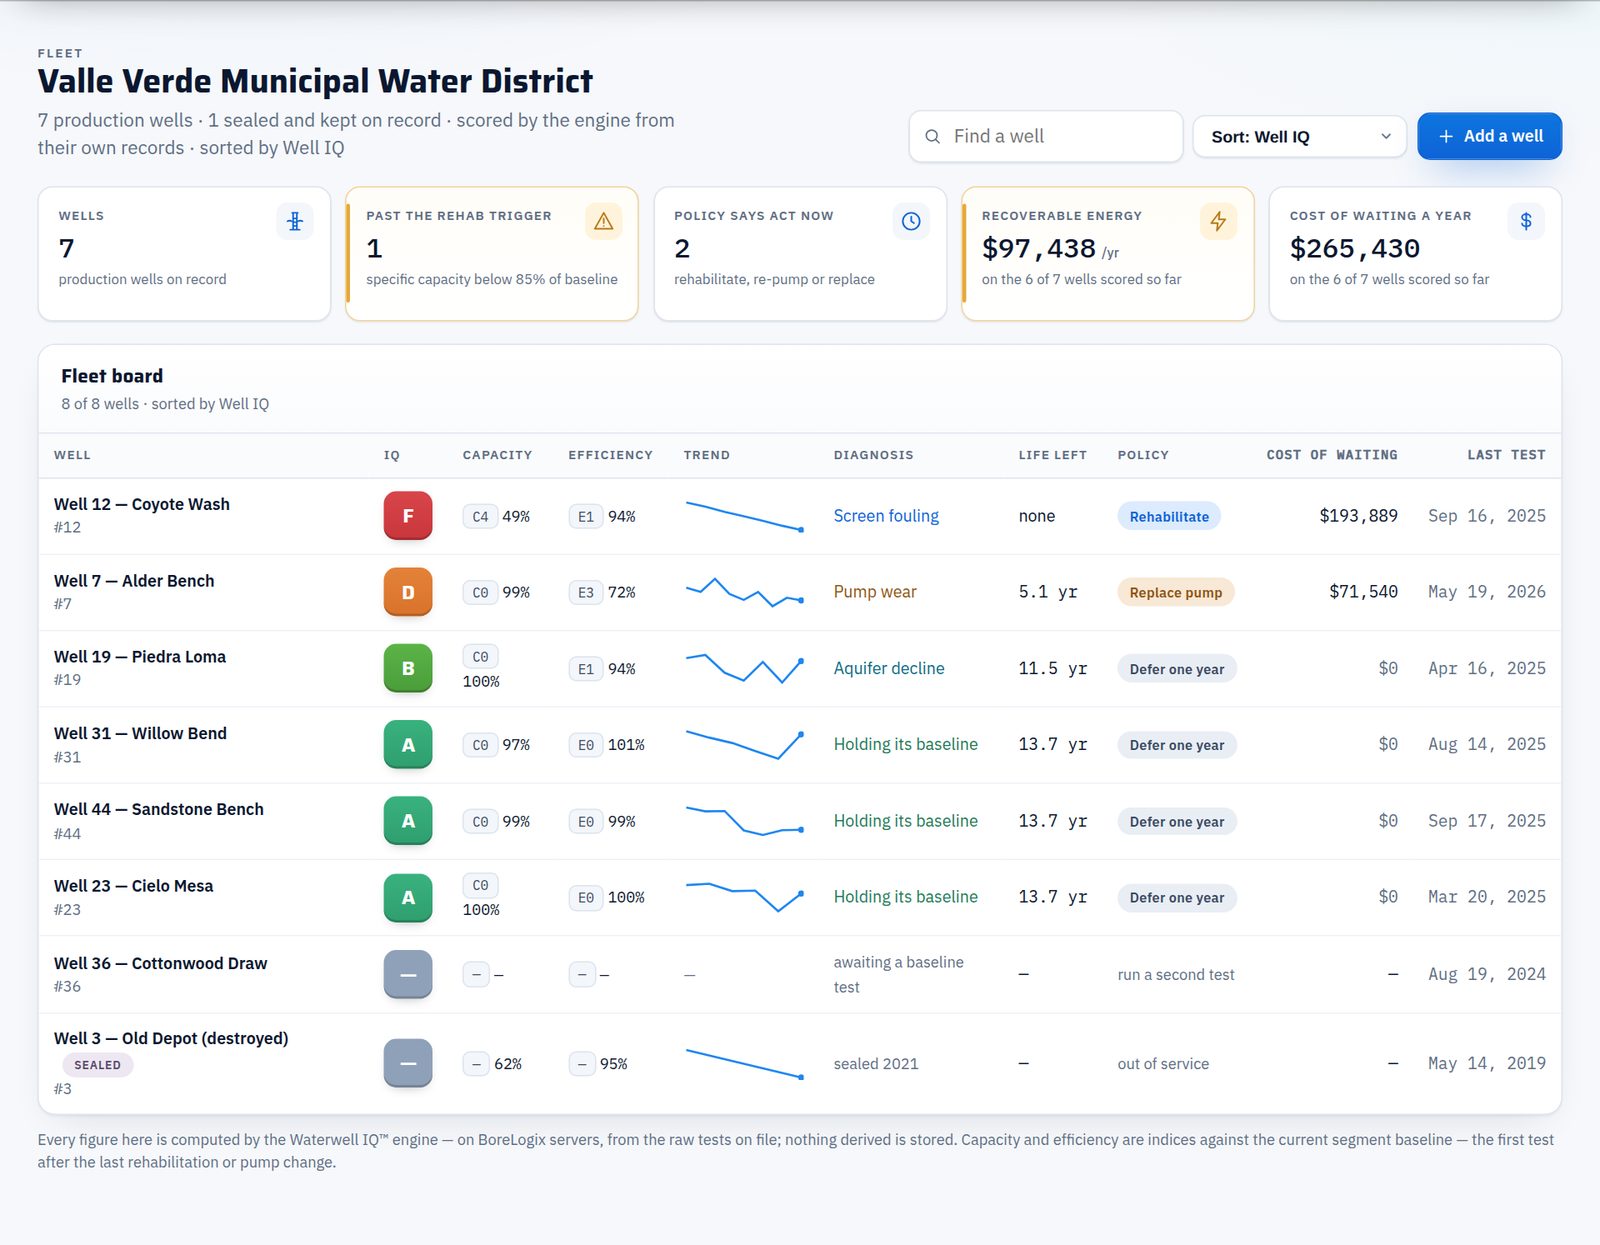Click the trend sparkline for Well 12
Viewport: 1600px width, 1245px height.
coord(744,516)
